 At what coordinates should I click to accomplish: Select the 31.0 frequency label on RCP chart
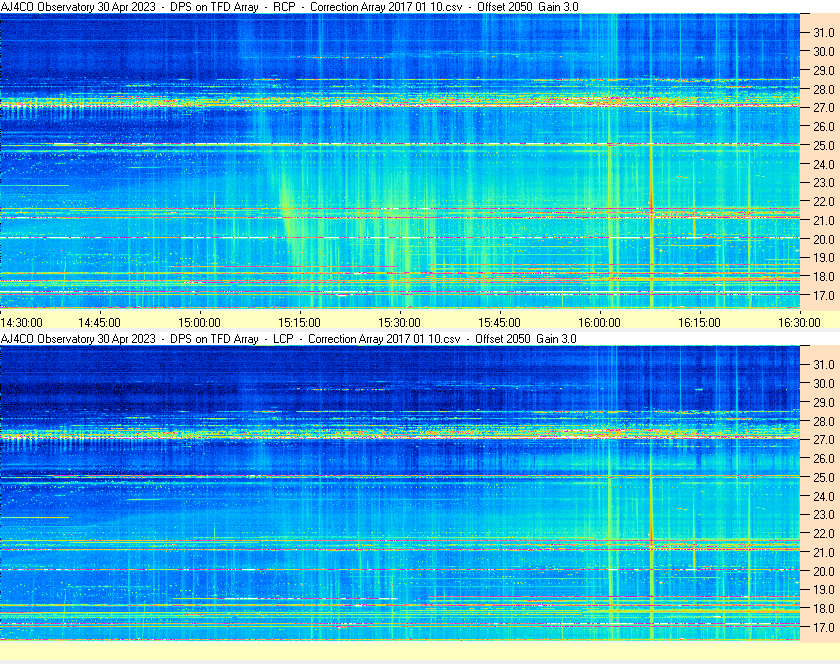[x=824, y=33]
